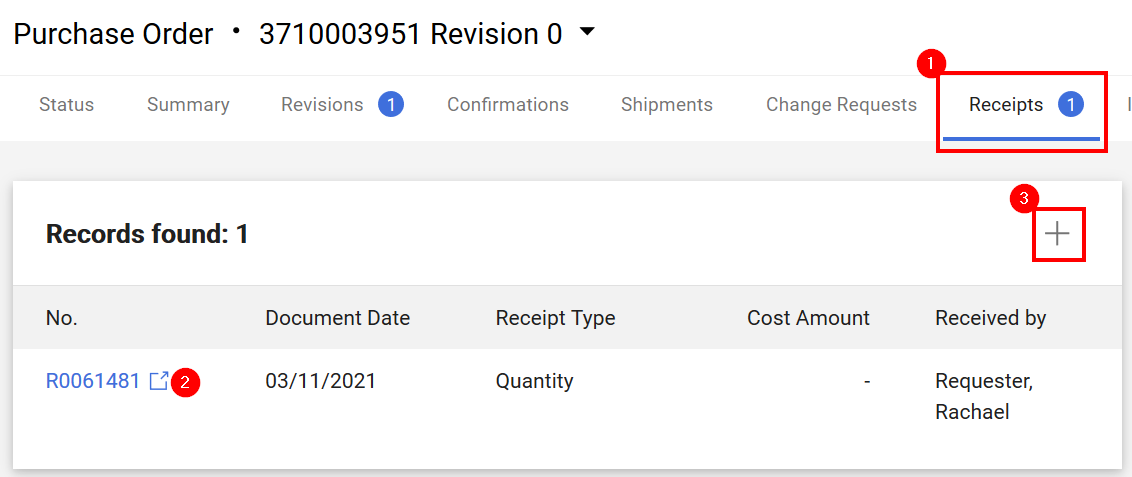Screen dimensions: 1132x477
Task: Click the partially hidden tab after Receipts
Action: coord(1128,105)
